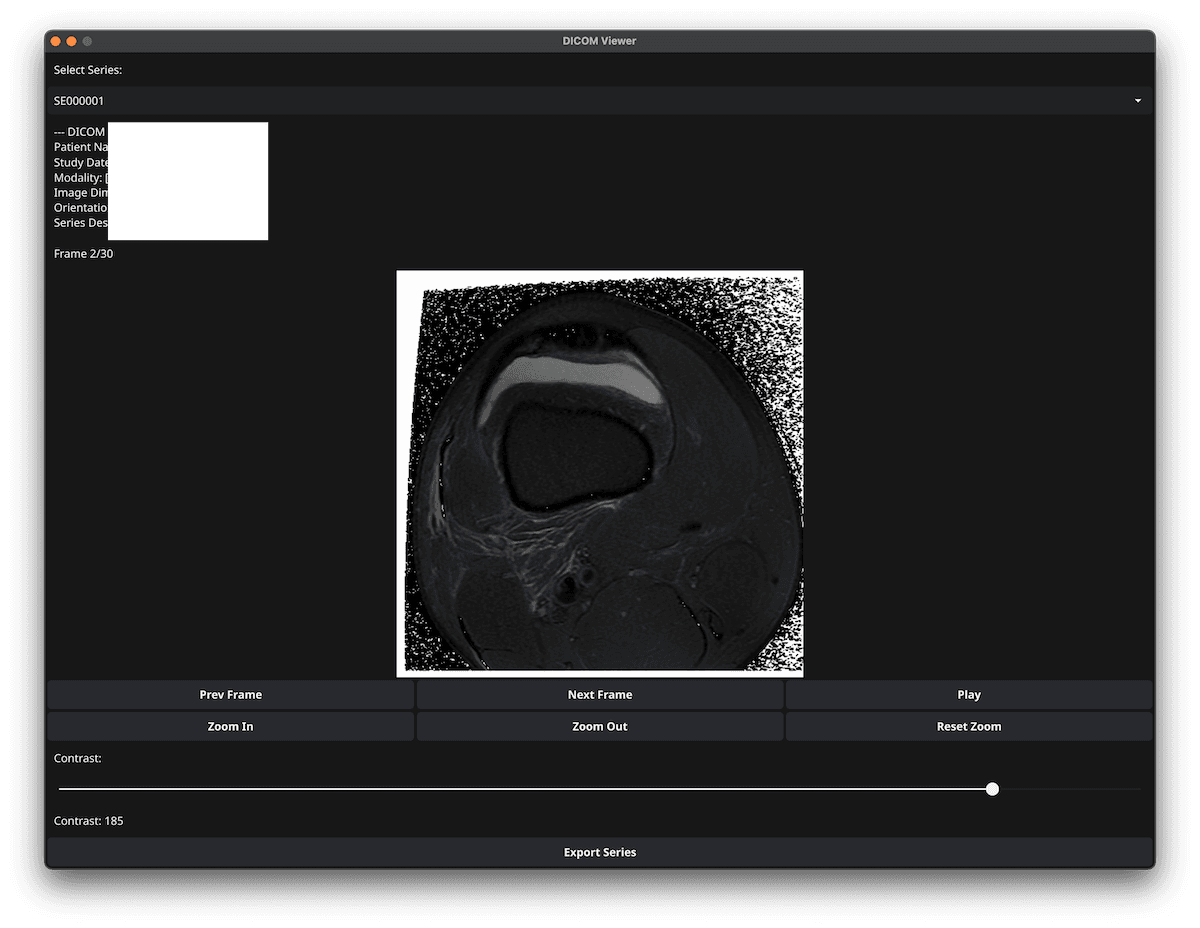Click the dropdown arrow beside SE000001
This screenshot has width=1200, height=928.
pos(1137,100)
